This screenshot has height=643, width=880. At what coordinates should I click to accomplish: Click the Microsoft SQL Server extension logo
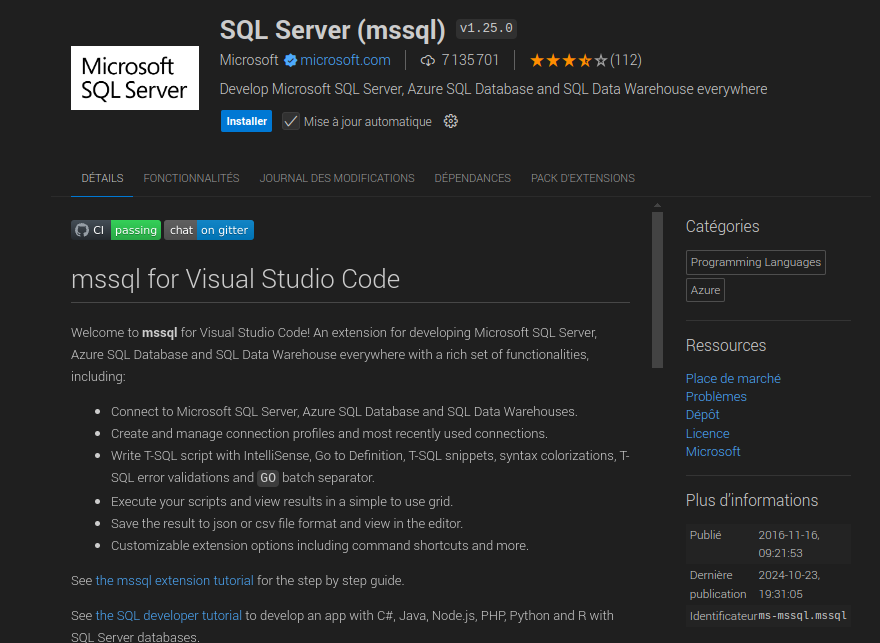135,78
